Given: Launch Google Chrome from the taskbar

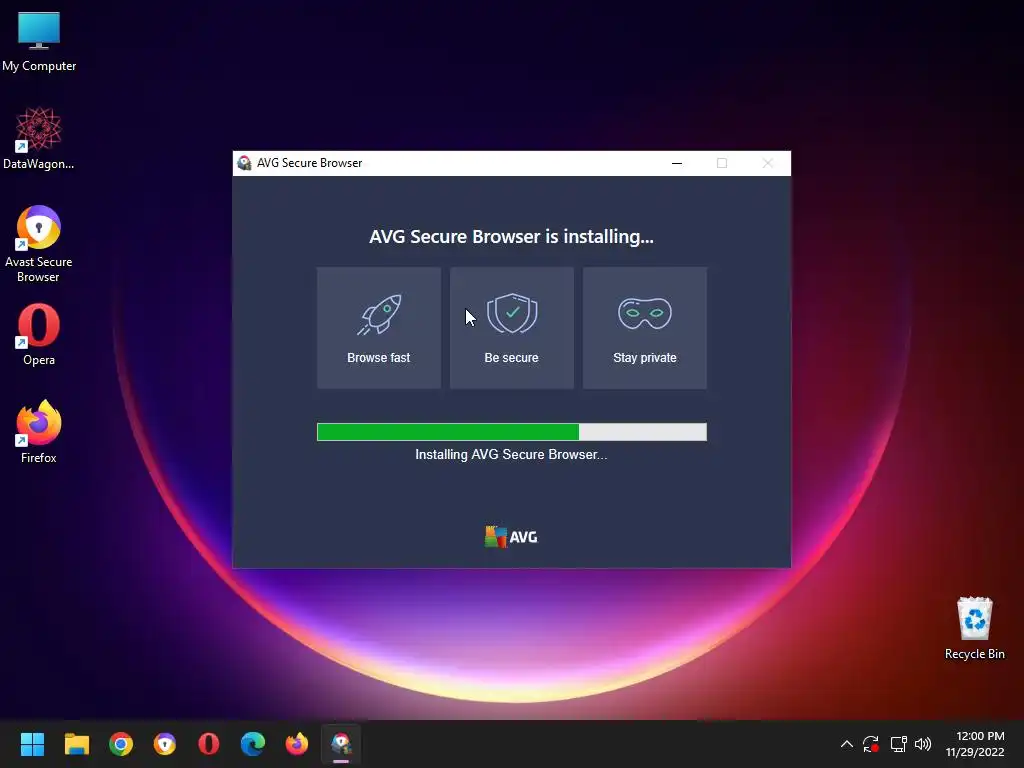Looking at the screenshot, I should point(121,744).
